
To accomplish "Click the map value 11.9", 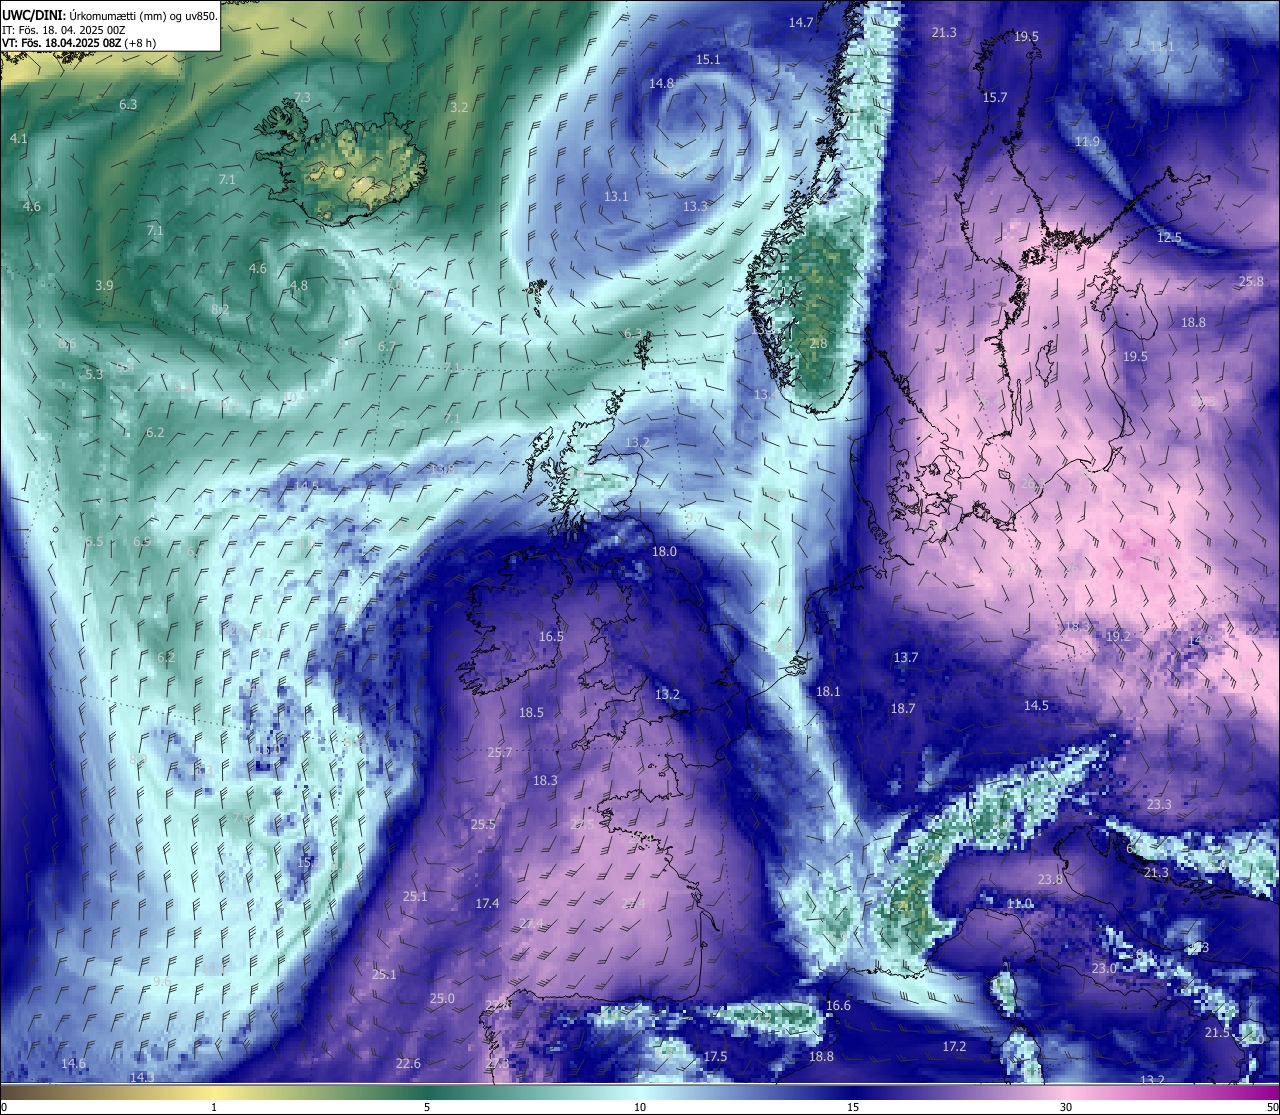I will 1087,142.
